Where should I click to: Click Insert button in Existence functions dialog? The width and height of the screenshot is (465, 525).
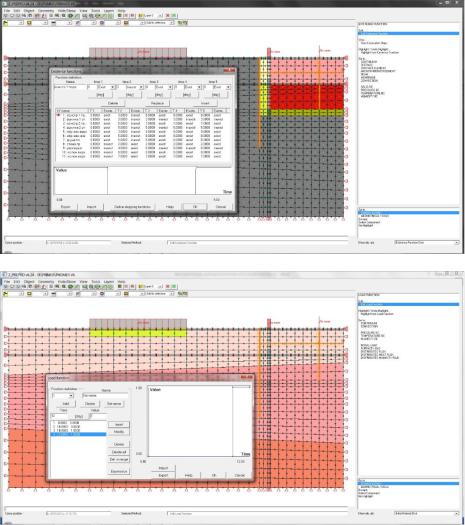pos(205,103)
